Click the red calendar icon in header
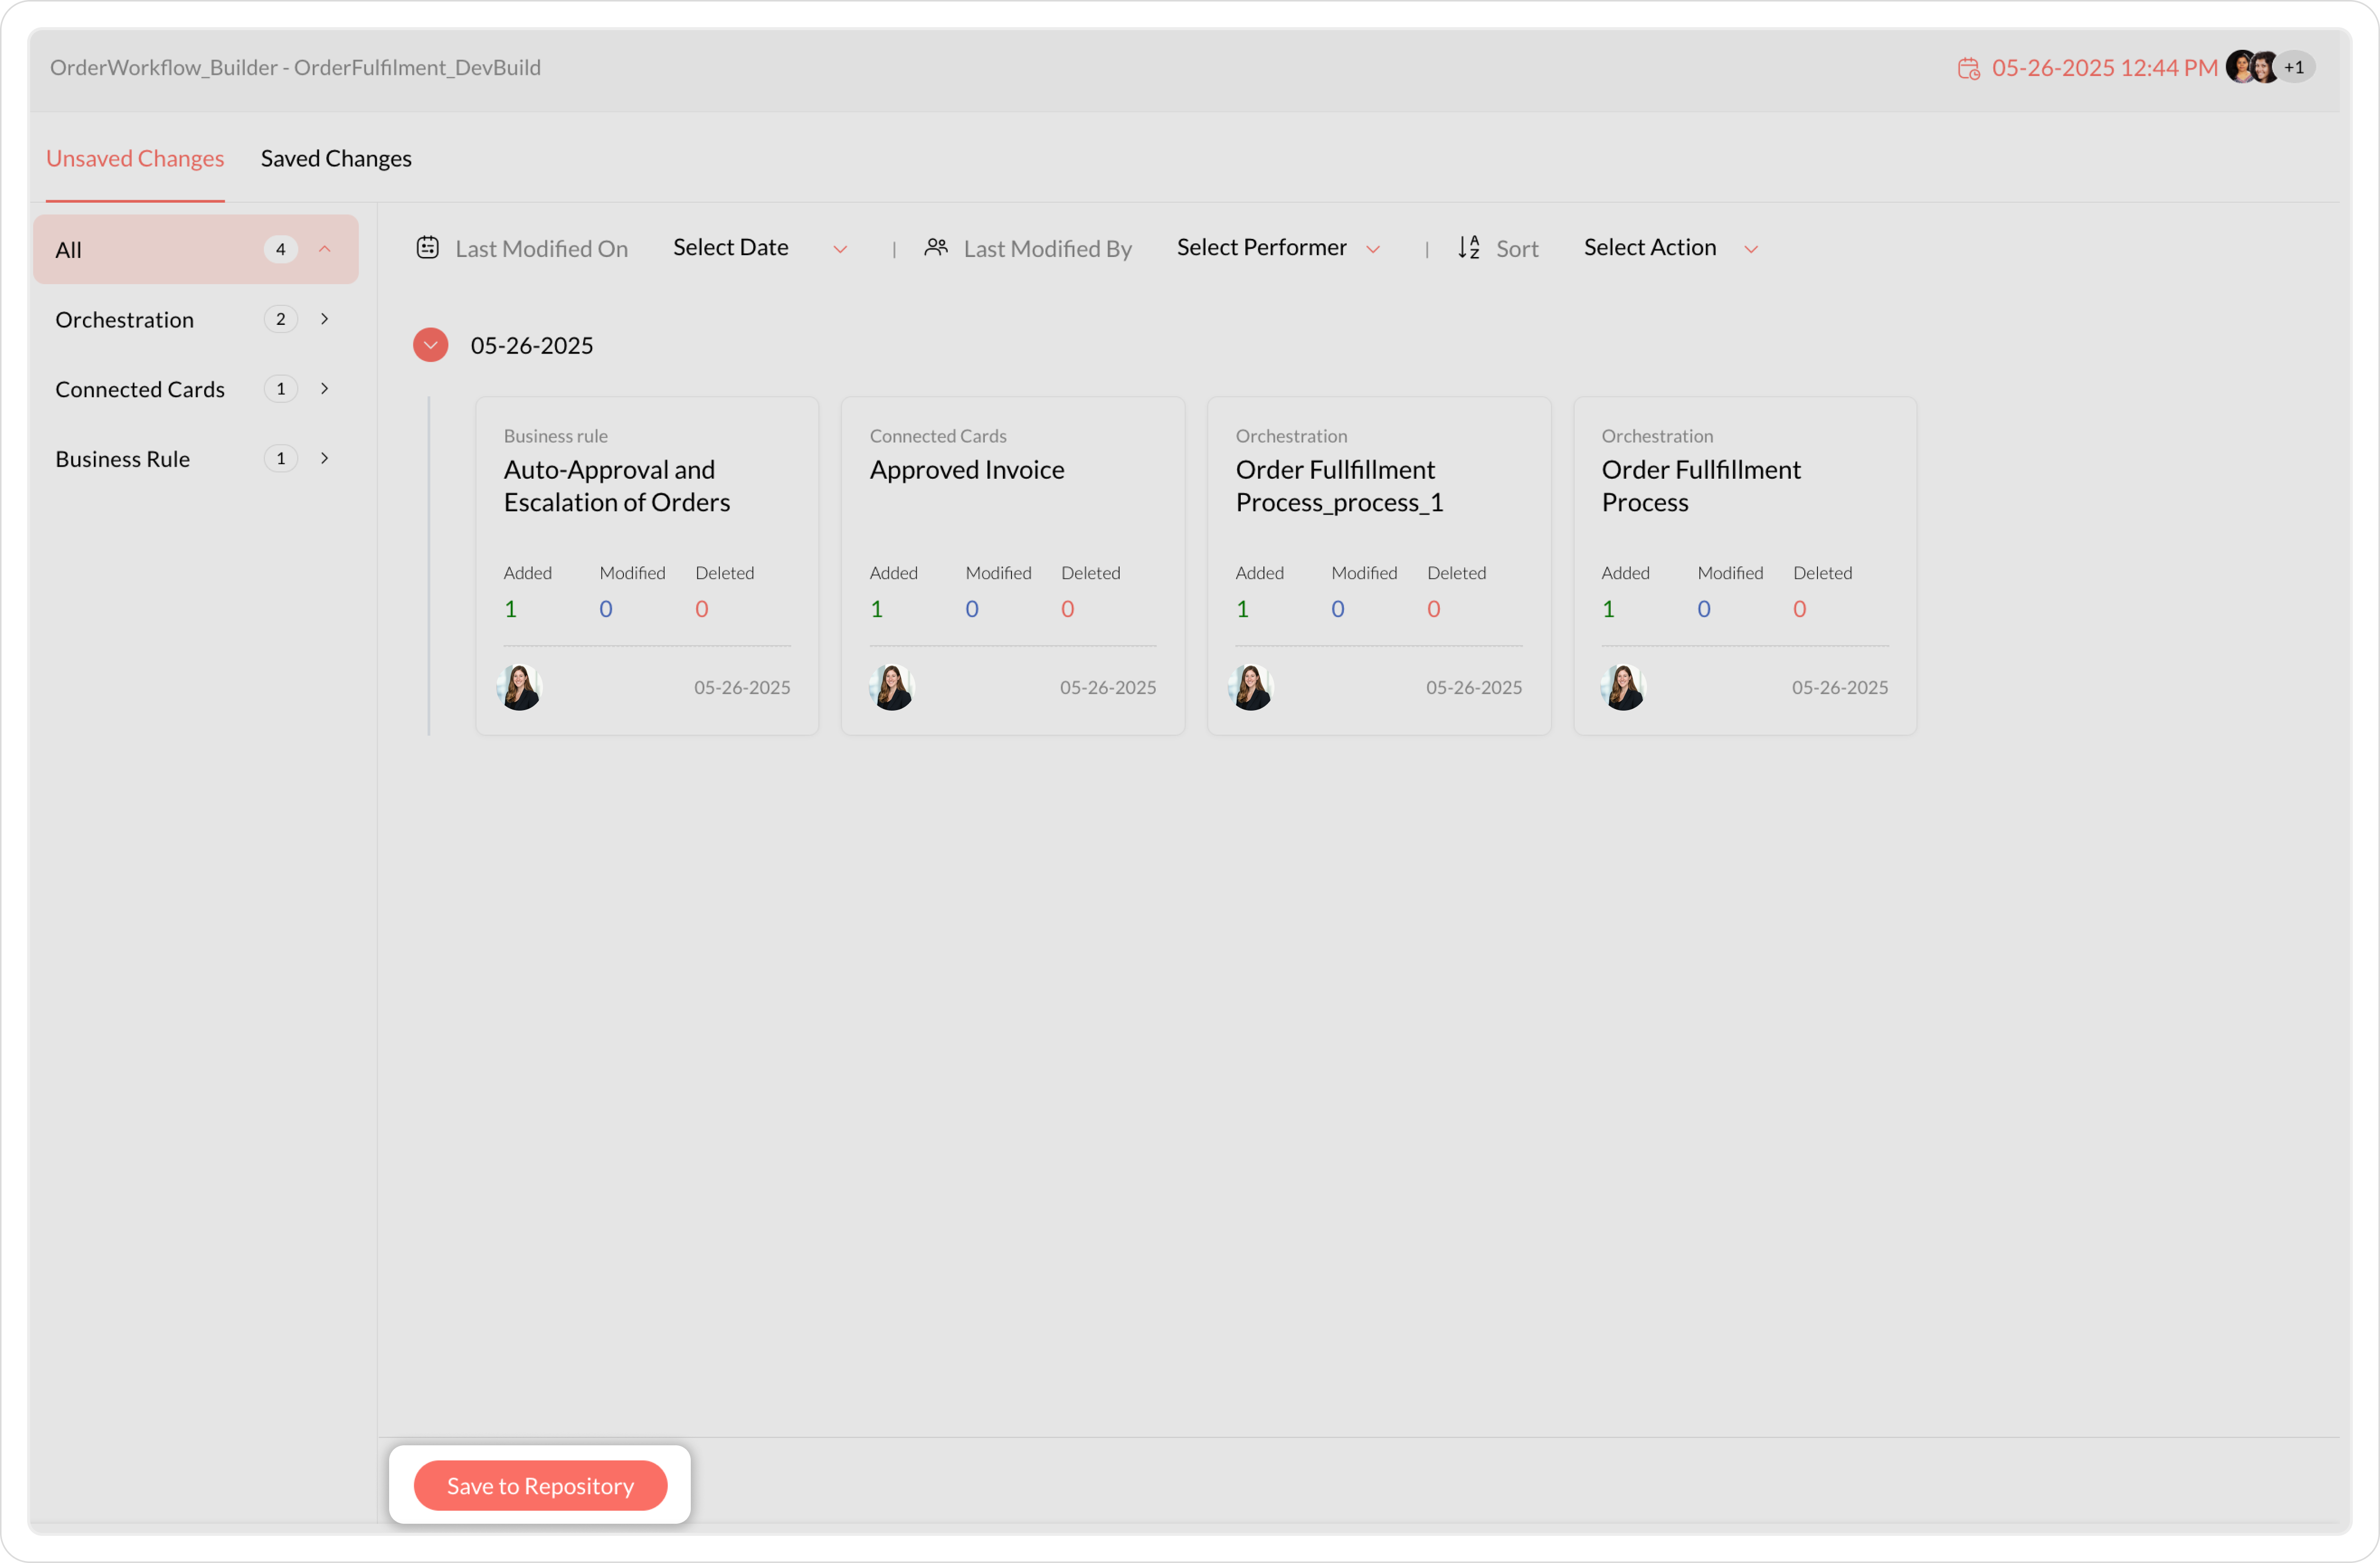The image size is (2380, 1563). click(x=1968, y=68)
